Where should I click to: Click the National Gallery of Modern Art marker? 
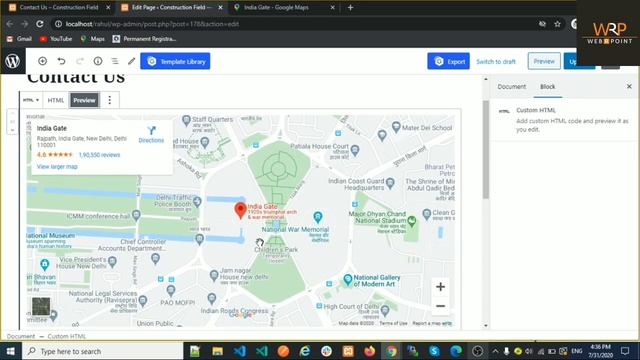coord(348,280)
